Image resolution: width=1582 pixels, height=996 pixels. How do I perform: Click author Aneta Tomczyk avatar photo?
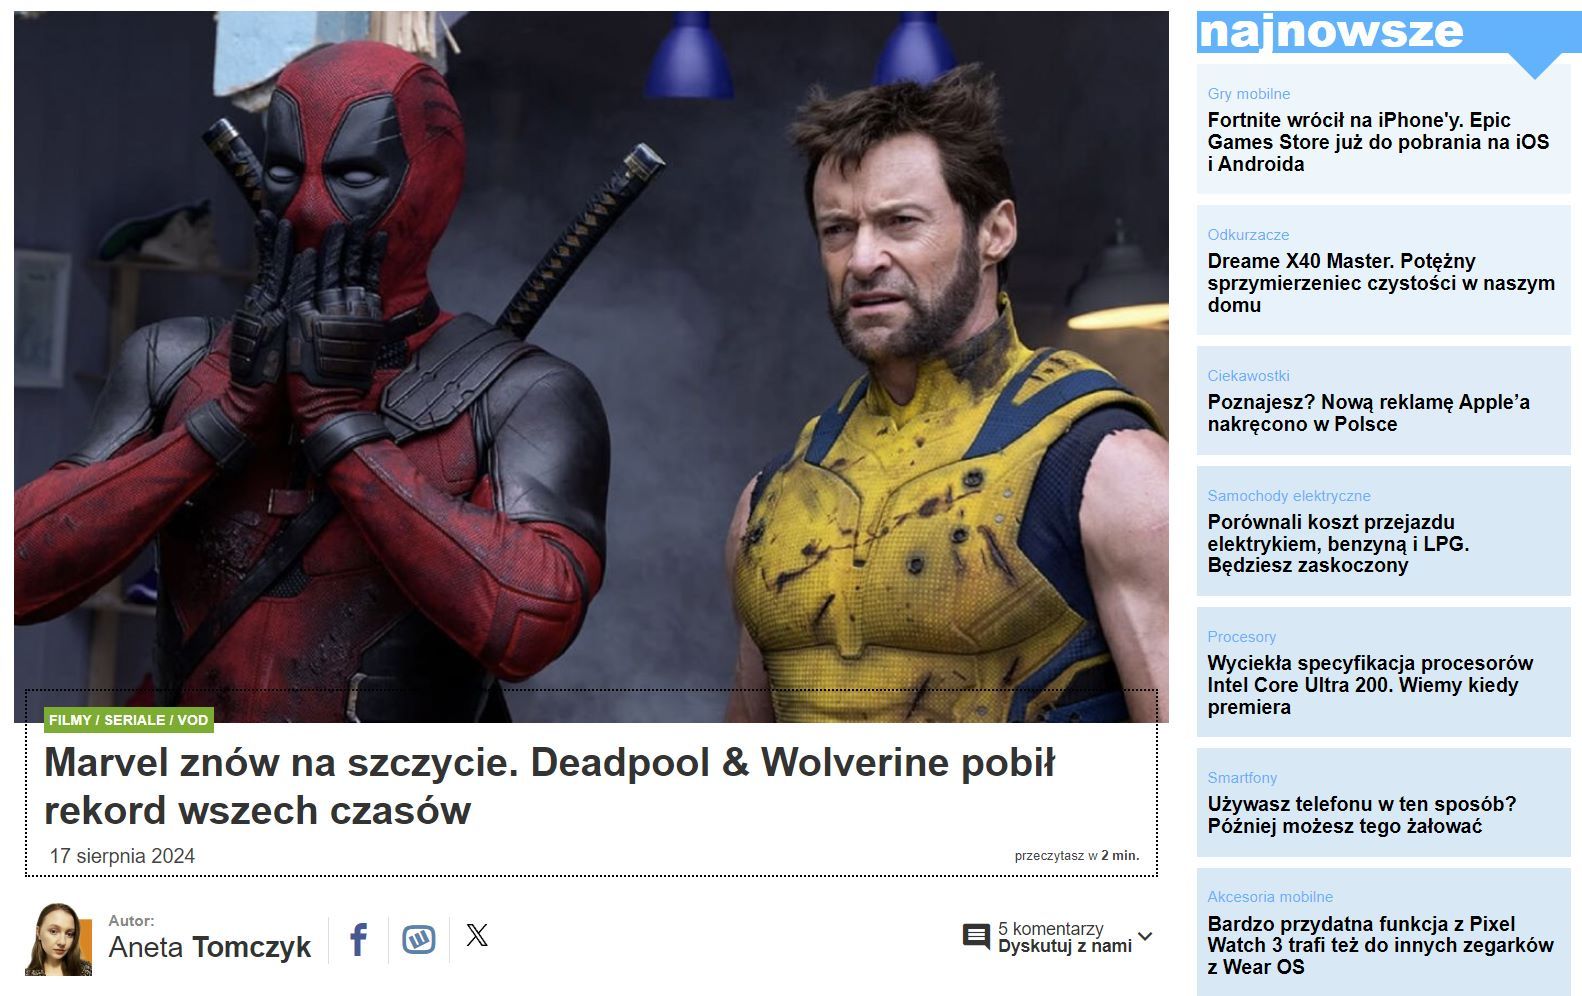[x=58, y=940]
